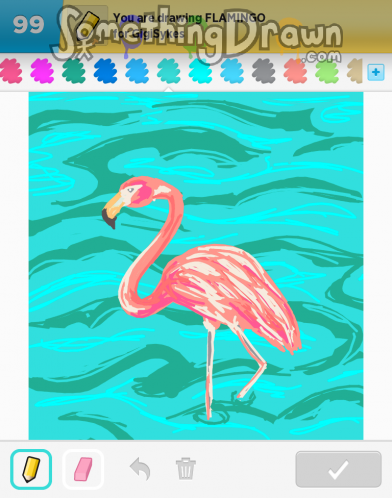Add more colors with the plus button

tap(376, 72)
